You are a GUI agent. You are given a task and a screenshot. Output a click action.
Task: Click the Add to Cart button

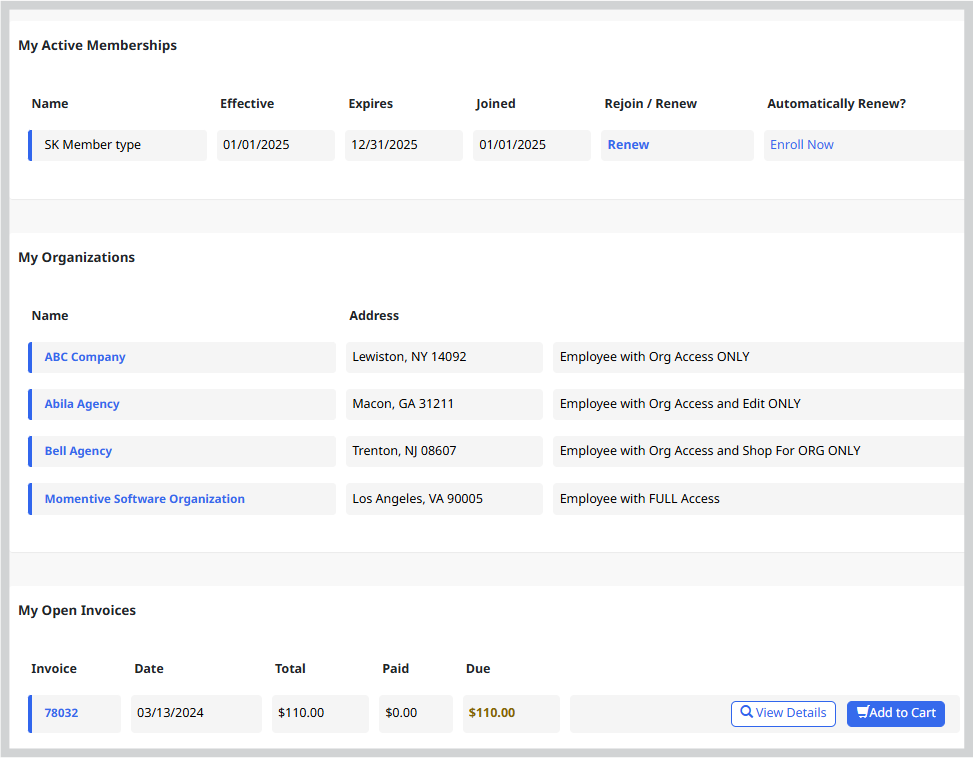(896, 714)
